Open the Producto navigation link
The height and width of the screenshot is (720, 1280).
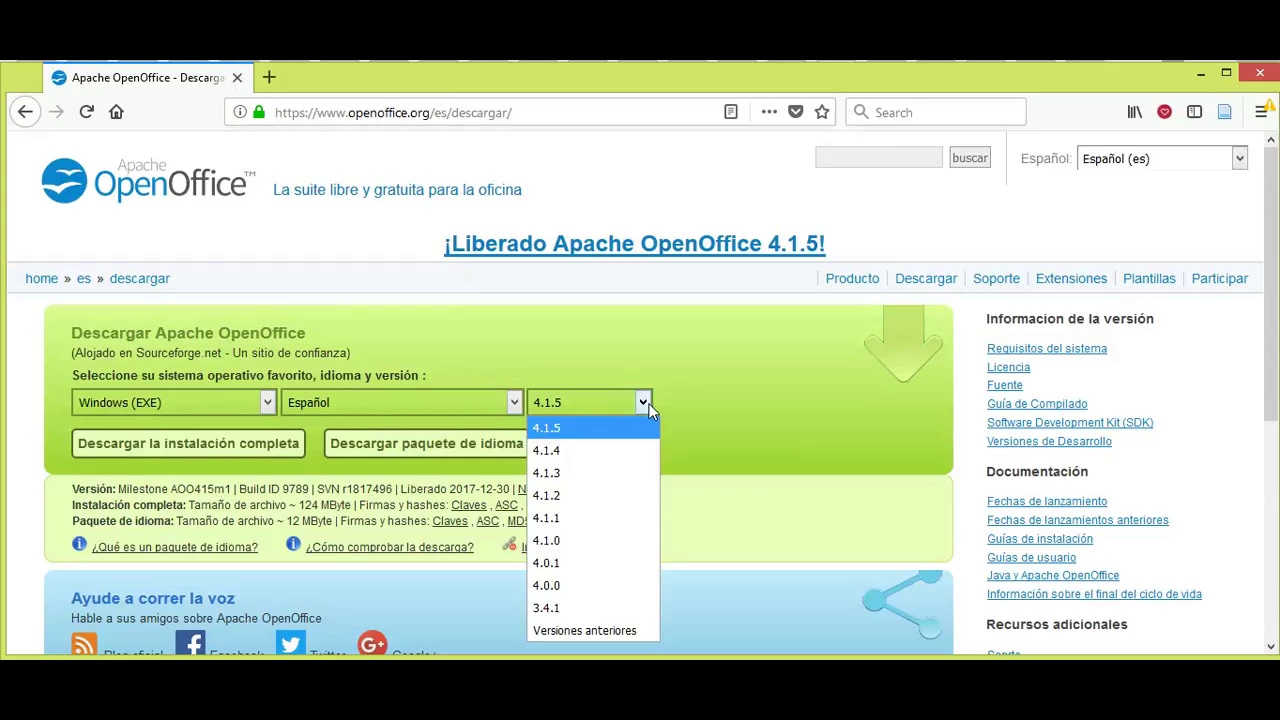852,278
